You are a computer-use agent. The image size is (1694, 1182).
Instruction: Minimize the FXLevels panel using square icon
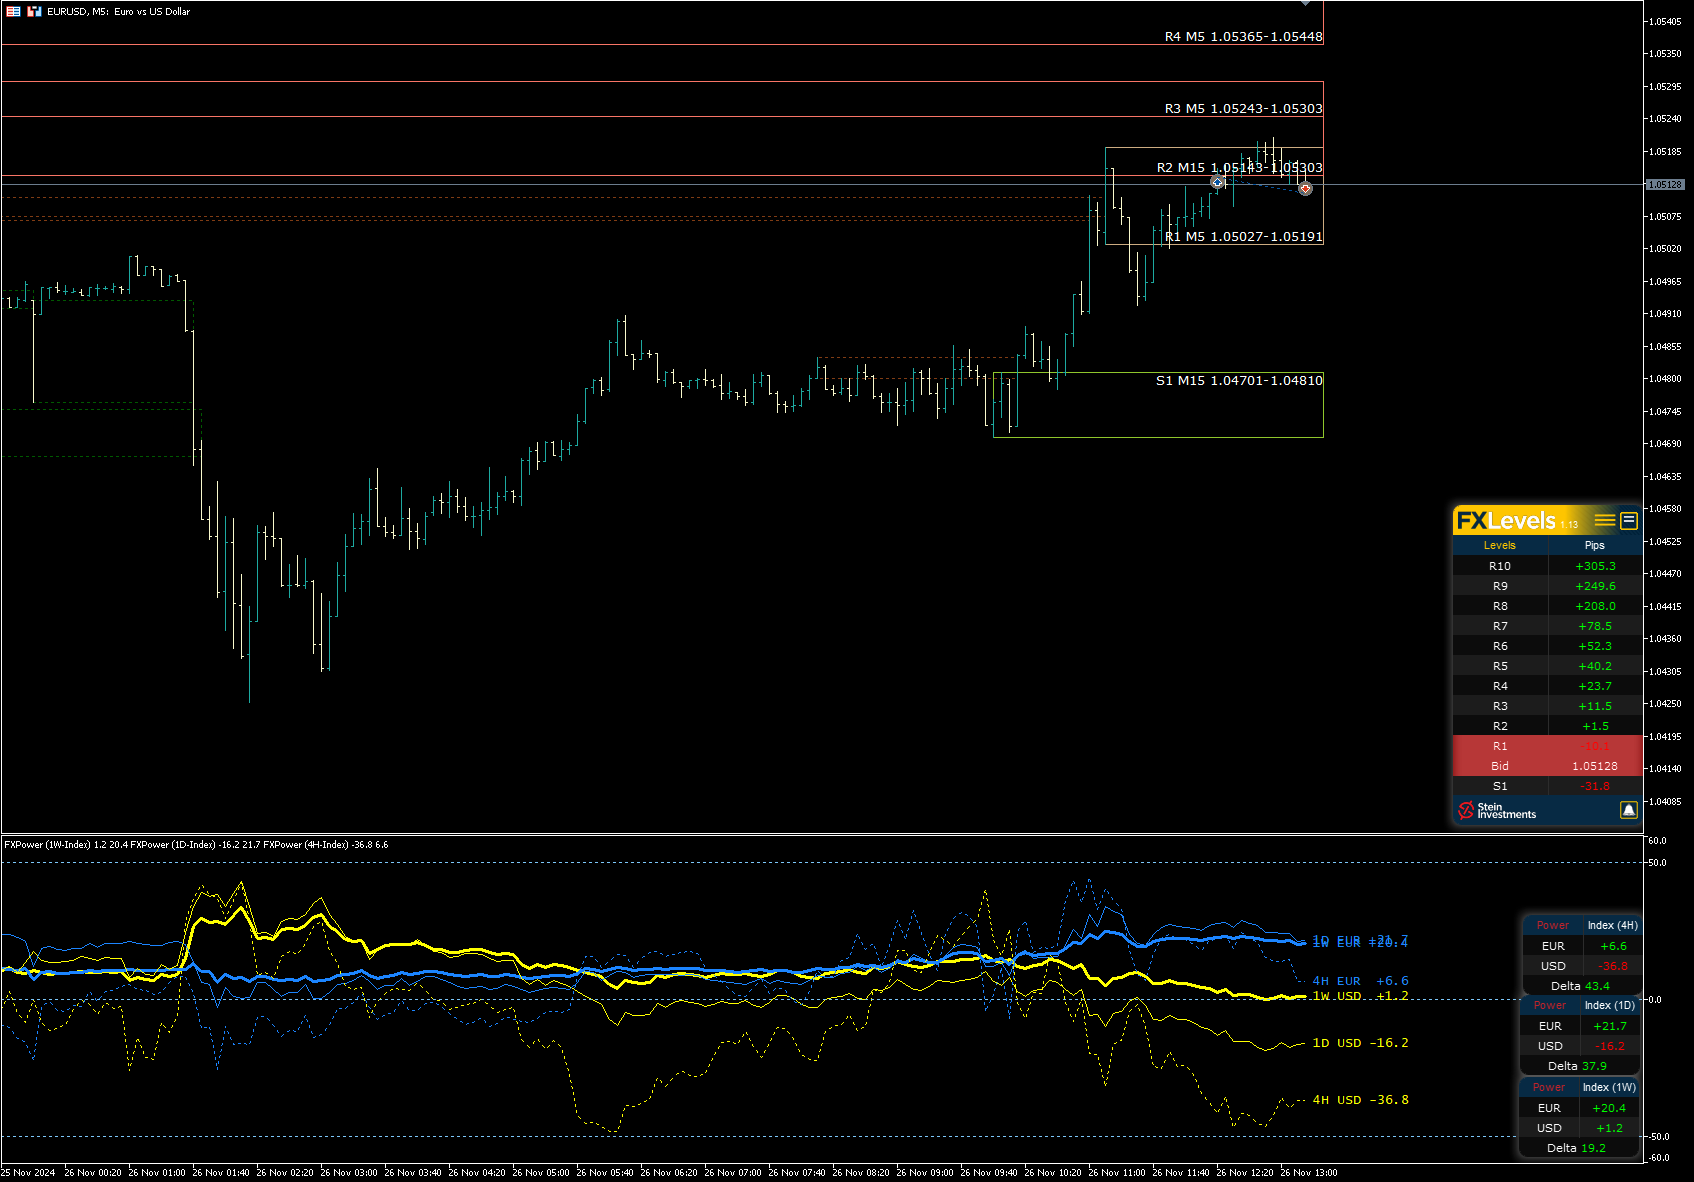[1629, 520]
